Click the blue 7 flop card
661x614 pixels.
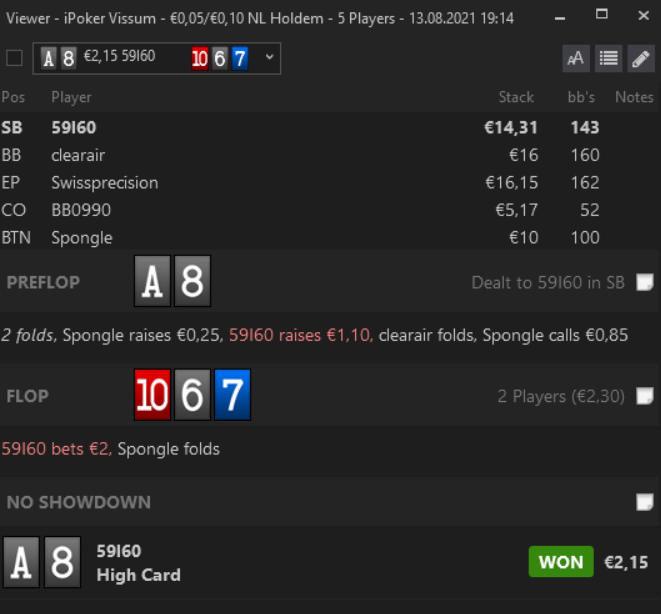[233, 395]
